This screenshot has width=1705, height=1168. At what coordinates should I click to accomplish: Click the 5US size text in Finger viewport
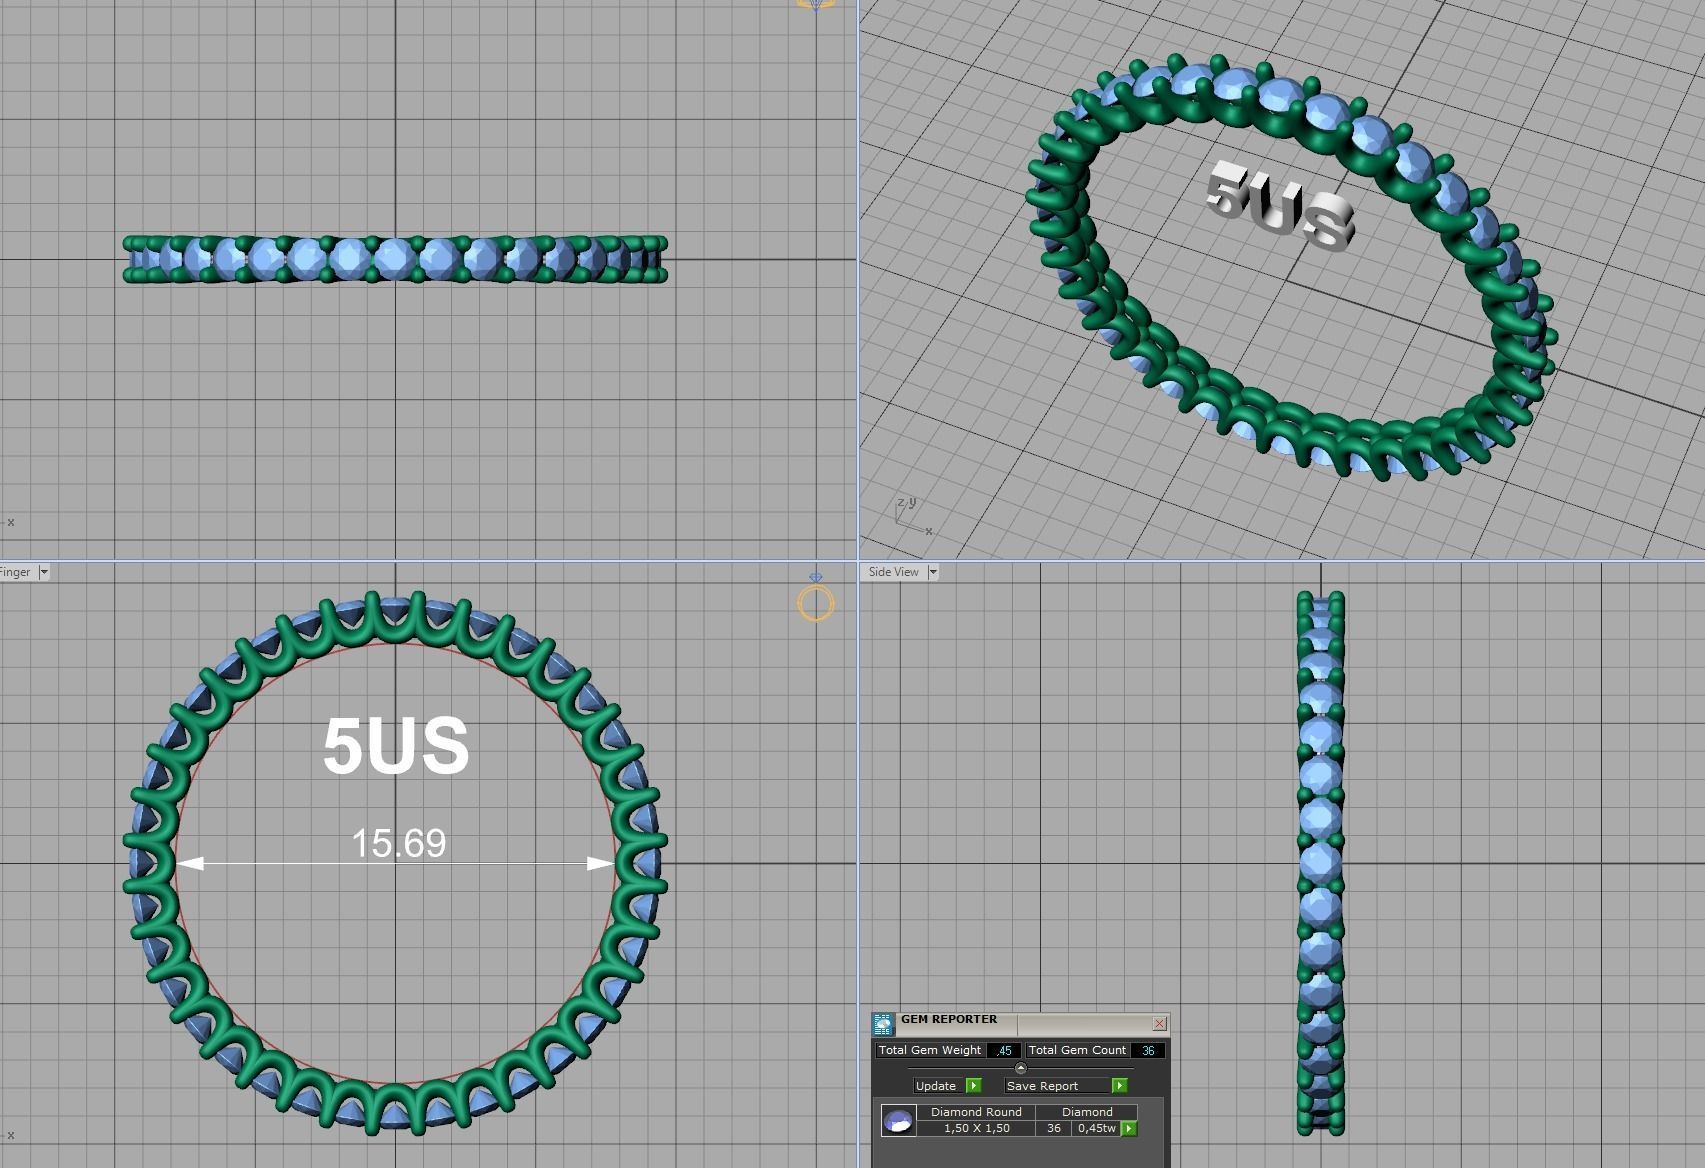pos(396,745)
